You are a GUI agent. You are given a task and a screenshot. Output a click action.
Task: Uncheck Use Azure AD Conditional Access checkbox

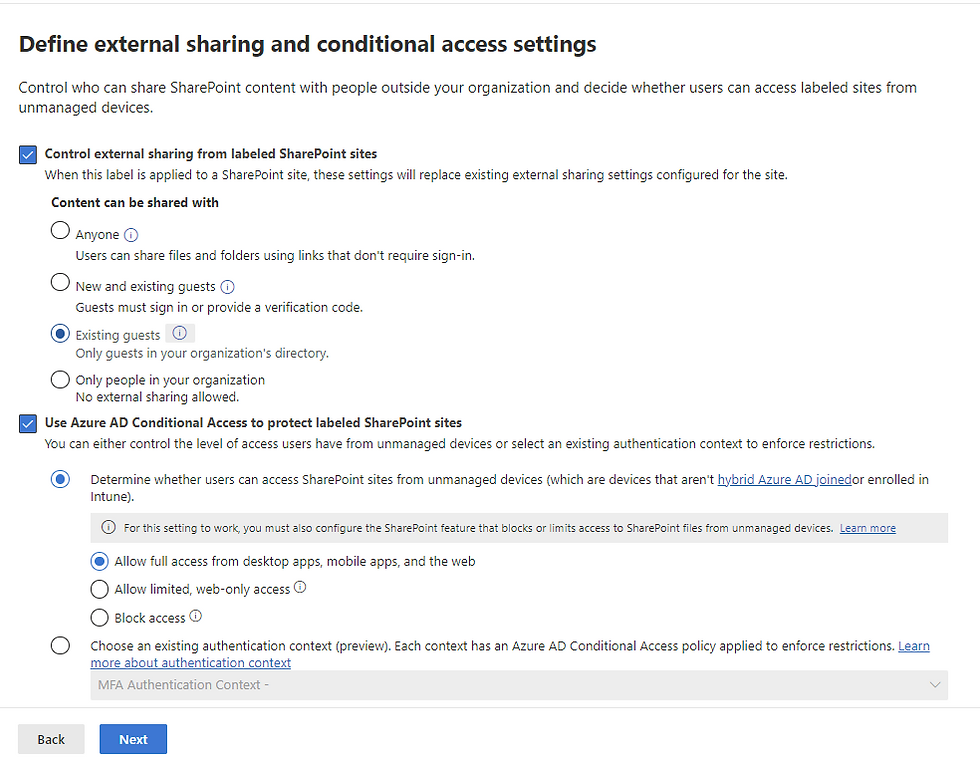click(x=28, y=424)
